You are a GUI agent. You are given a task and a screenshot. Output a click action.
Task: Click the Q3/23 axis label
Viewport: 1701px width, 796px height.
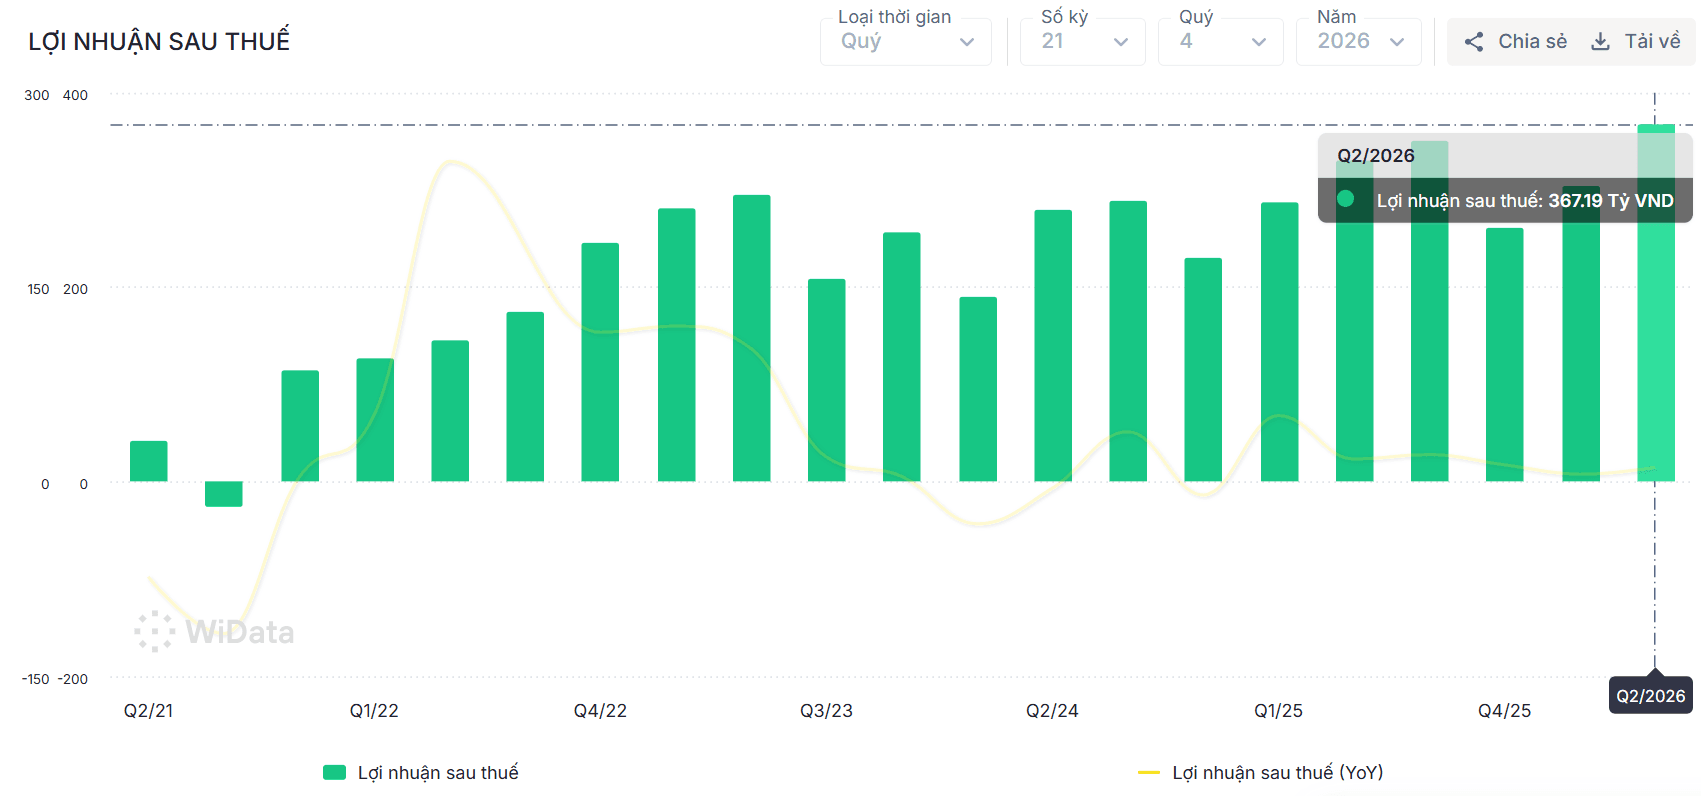[x=827, y=711]
